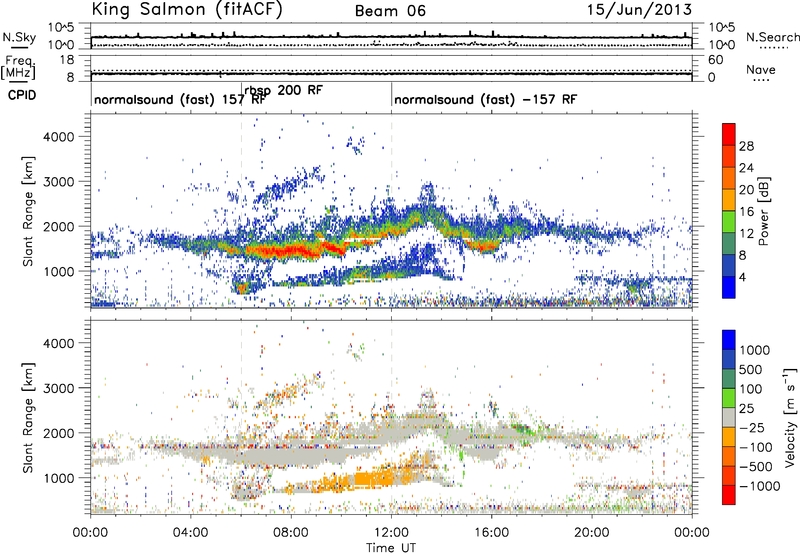Viewport: 800px width, 554px height.
Task: Select the red bottom segment of the Velocity colorbar
Action: click(729, 494)
